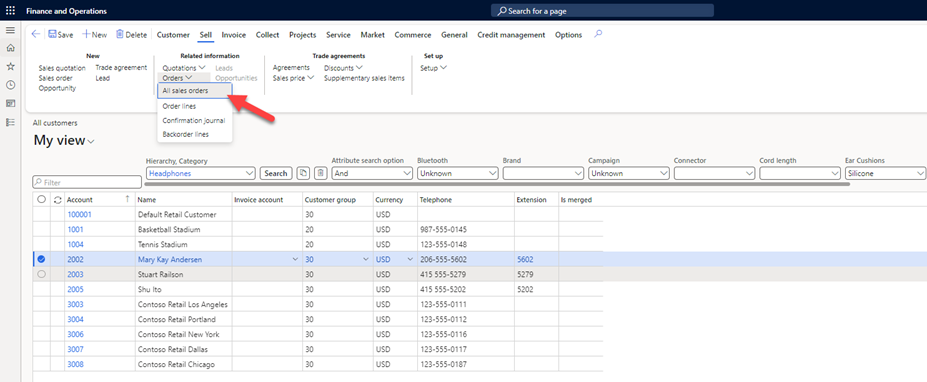
Task: Expand the navigation pane hamburger icon
Action: click(x=10, y=30)
